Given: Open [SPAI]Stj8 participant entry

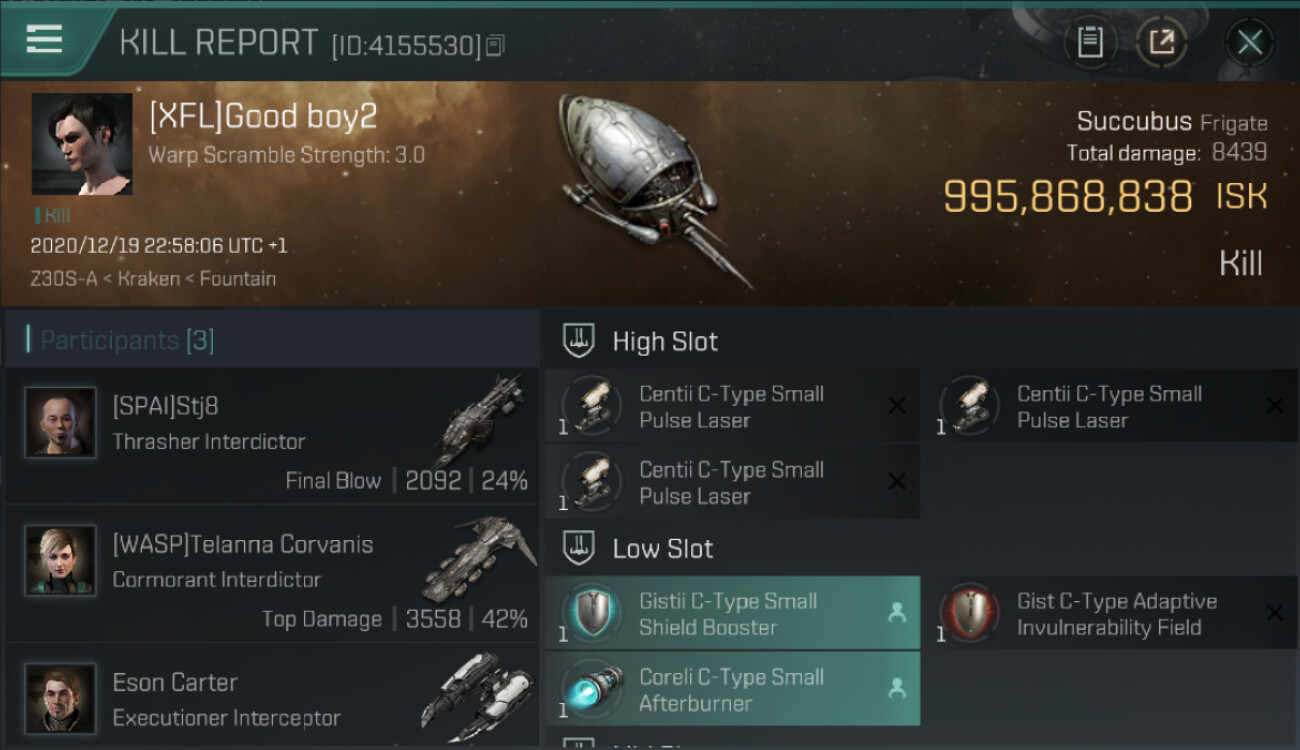Looking at the screenshot, I should pos(272,434).
